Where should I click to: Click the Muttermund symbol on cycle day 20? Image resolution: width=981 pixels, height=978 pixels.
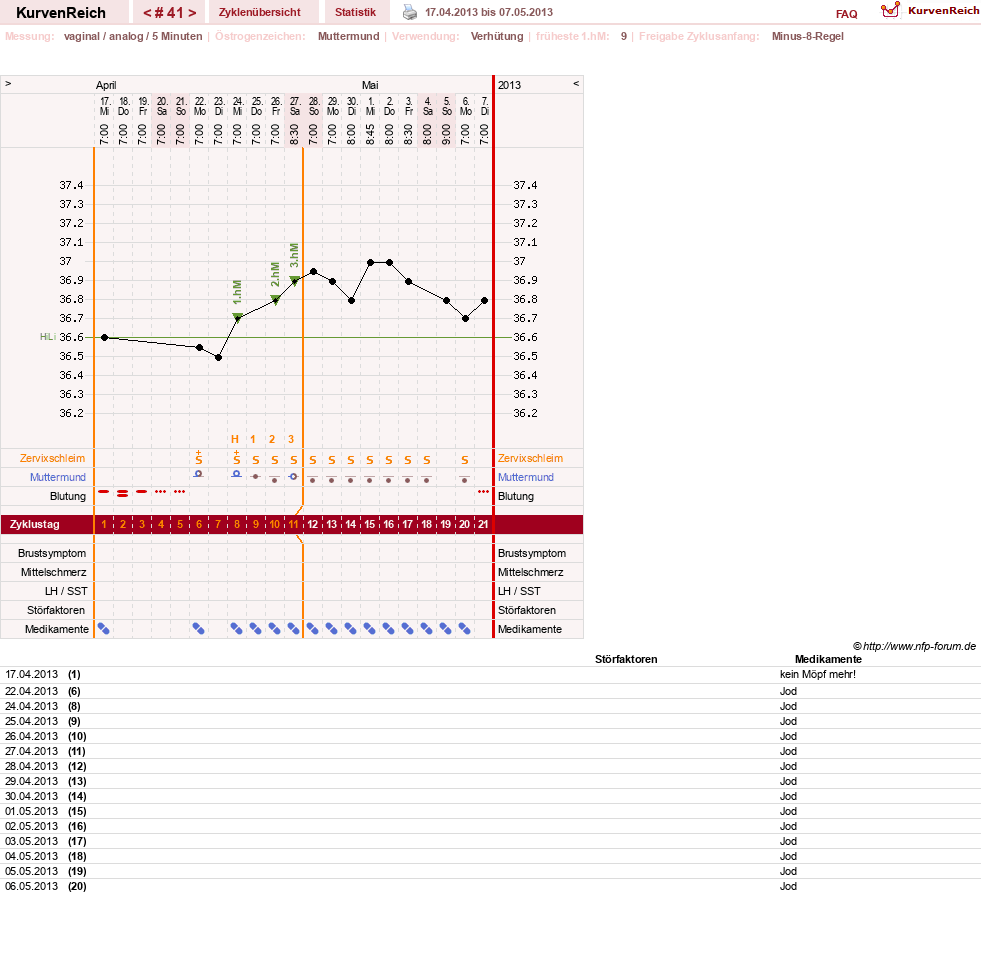pyautogui.click(x=464, y=479)
